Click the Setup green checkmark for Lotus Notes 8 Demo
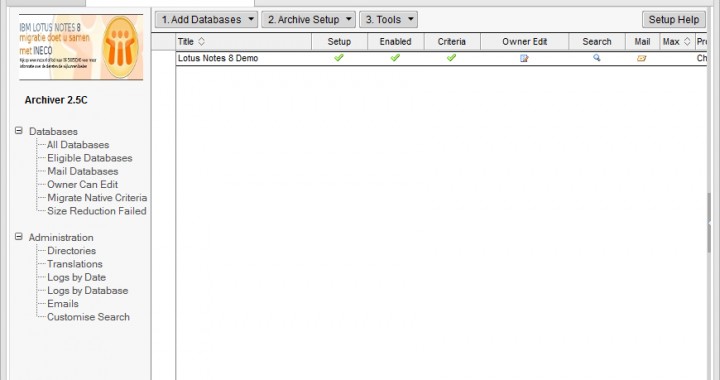Viewport: 720px width, 380px height. pos(339,58)
